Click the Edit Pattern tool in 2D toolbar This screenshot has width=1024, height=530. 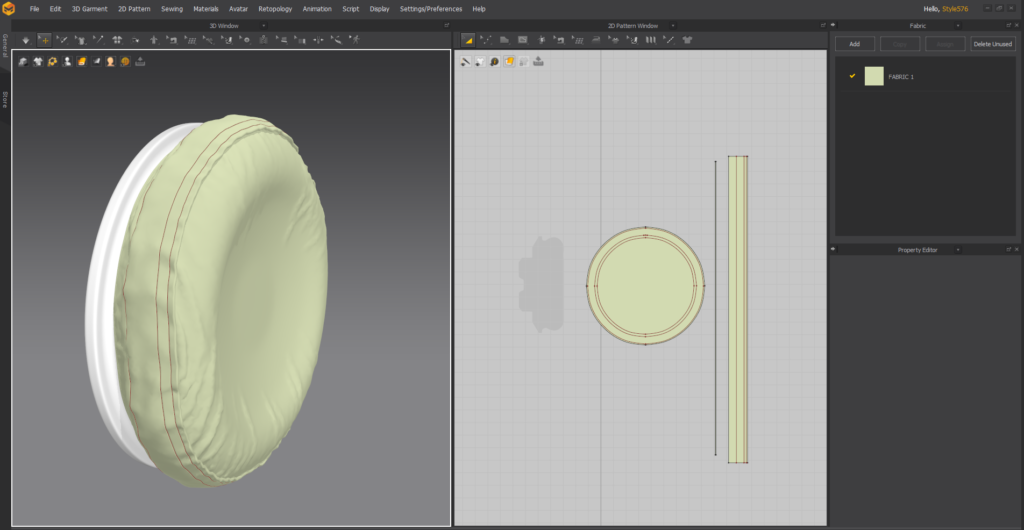[486, 40]
